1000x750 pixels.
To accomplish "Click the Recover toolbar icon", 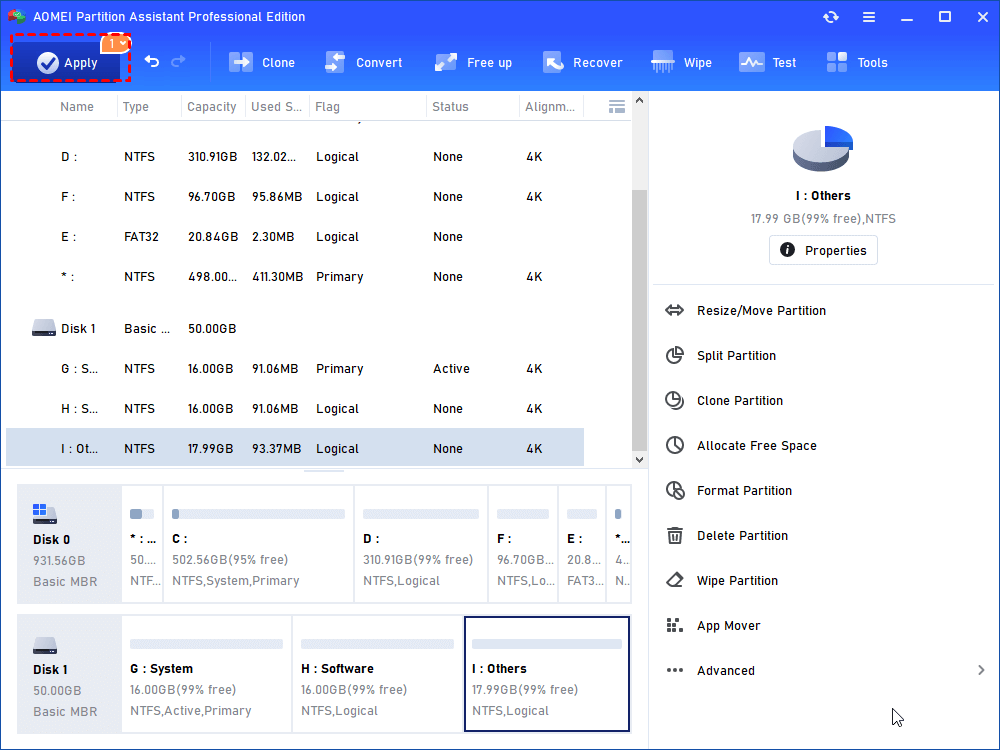I will (x=553, y=62).
